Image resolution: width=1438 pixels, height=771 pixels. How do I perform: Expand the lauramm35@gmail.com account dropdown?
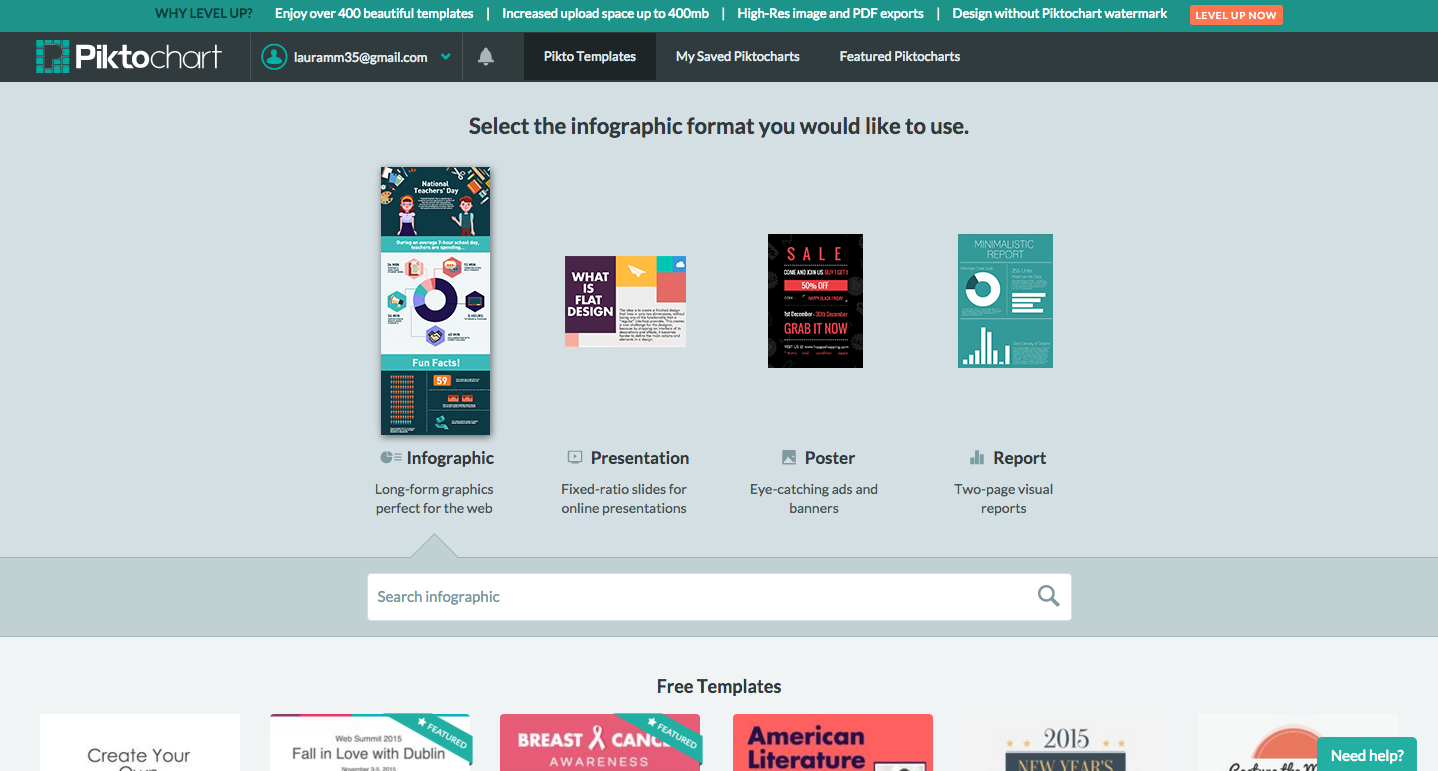(445, 57)
